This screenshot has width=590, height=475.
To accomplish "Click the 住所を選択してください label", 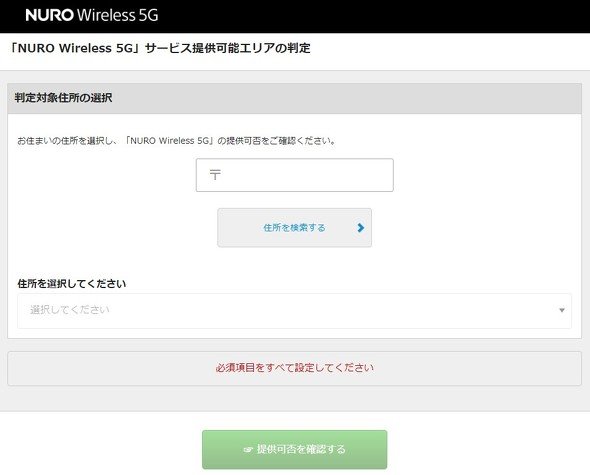I will click(x=71, y=283).
